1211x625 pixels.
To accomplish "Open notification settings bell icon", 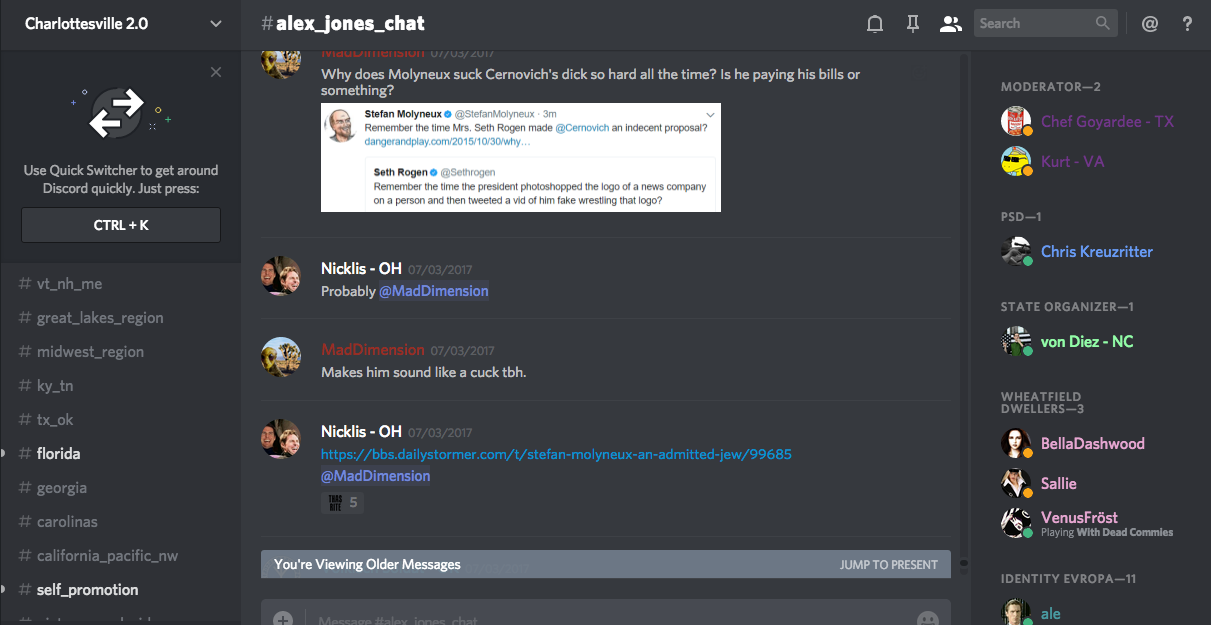I will pyautogui.click(x=875, y=24).
